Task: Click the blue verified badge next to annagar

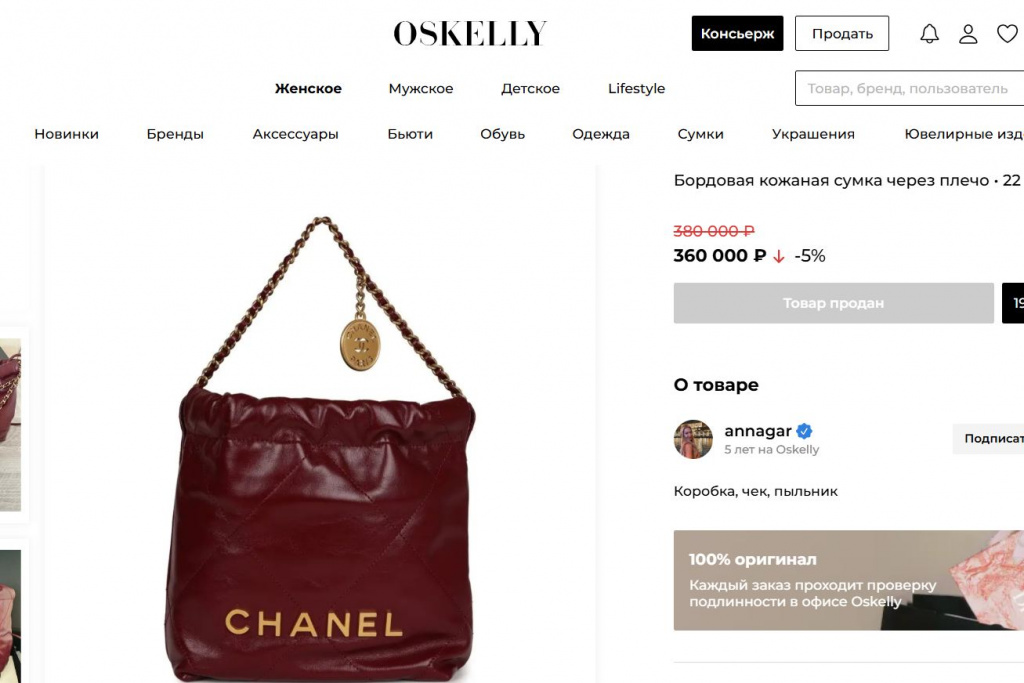Action: pyautogui.click(x=805, y=431)
